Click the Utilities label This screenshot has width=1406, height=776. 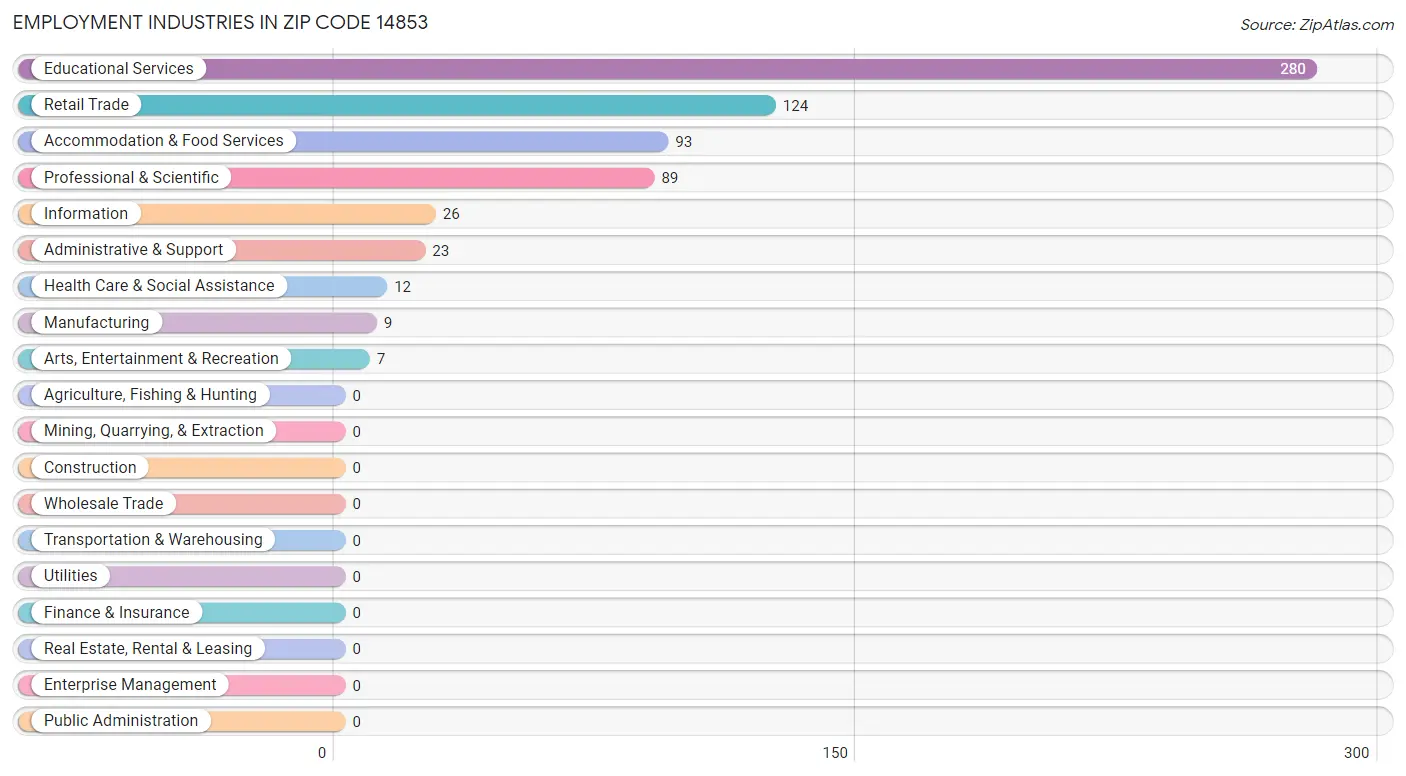coord(71,575)
